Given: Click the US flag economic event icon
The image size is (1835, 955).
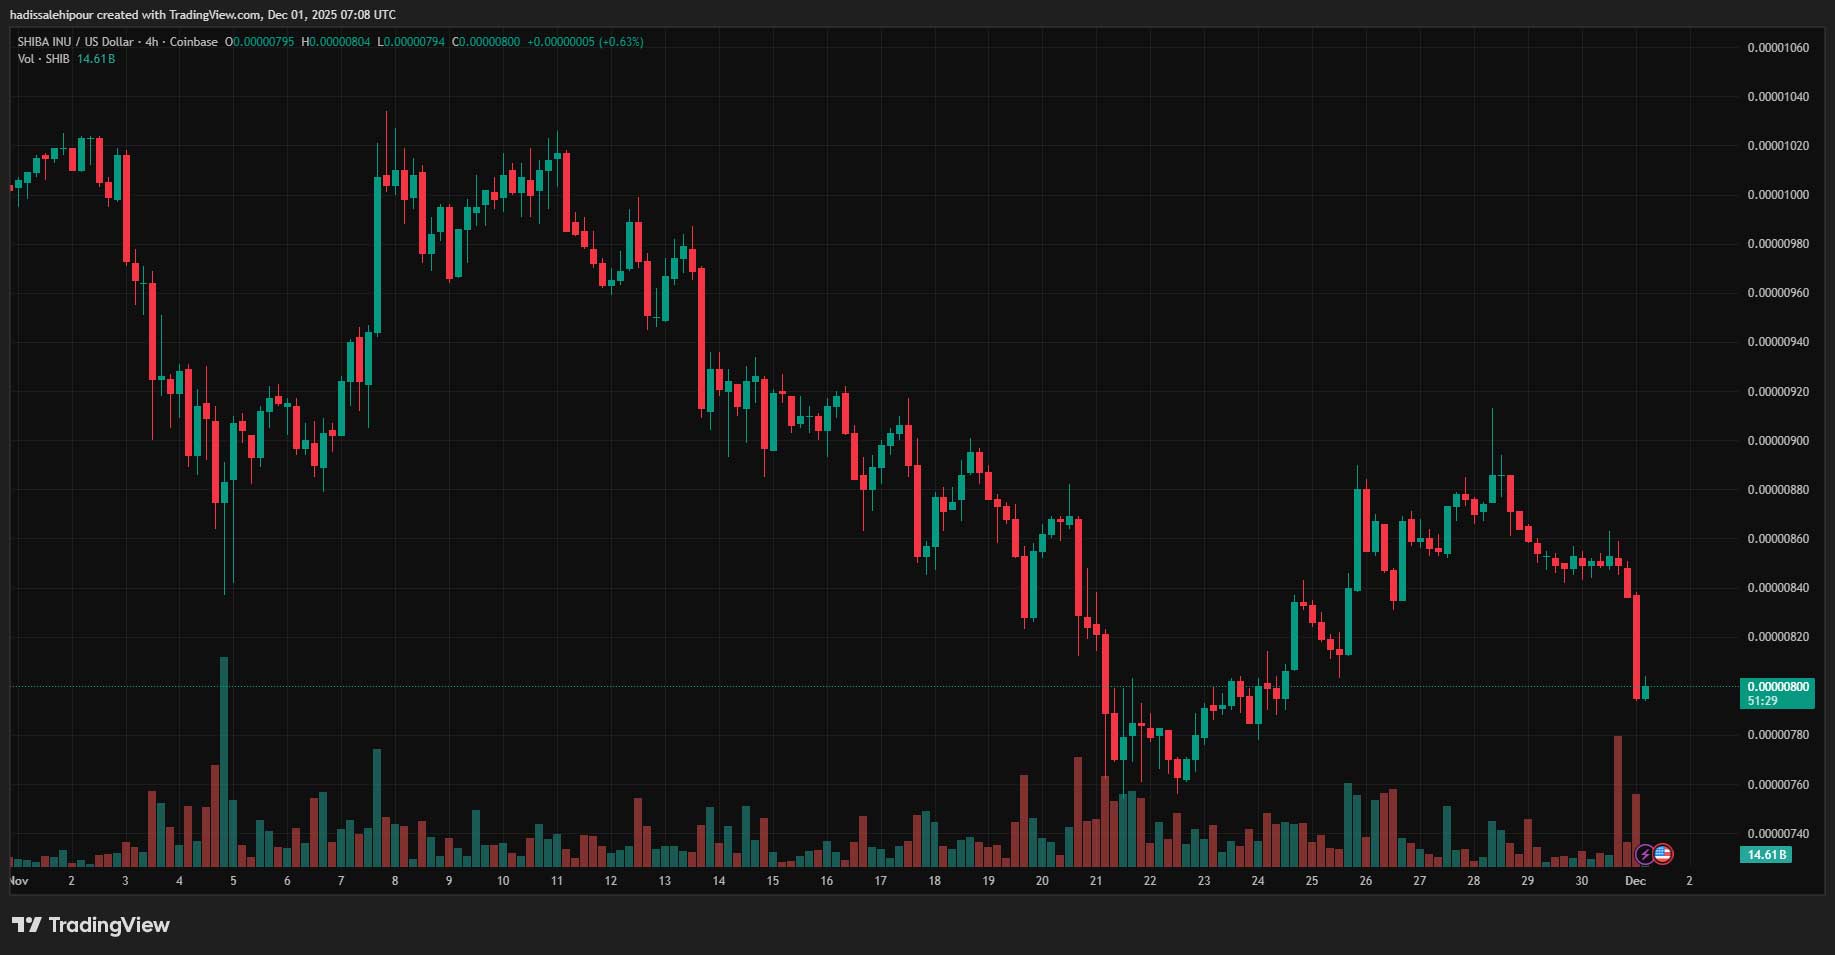Looking at the screenshot, I should [1662, 854].
